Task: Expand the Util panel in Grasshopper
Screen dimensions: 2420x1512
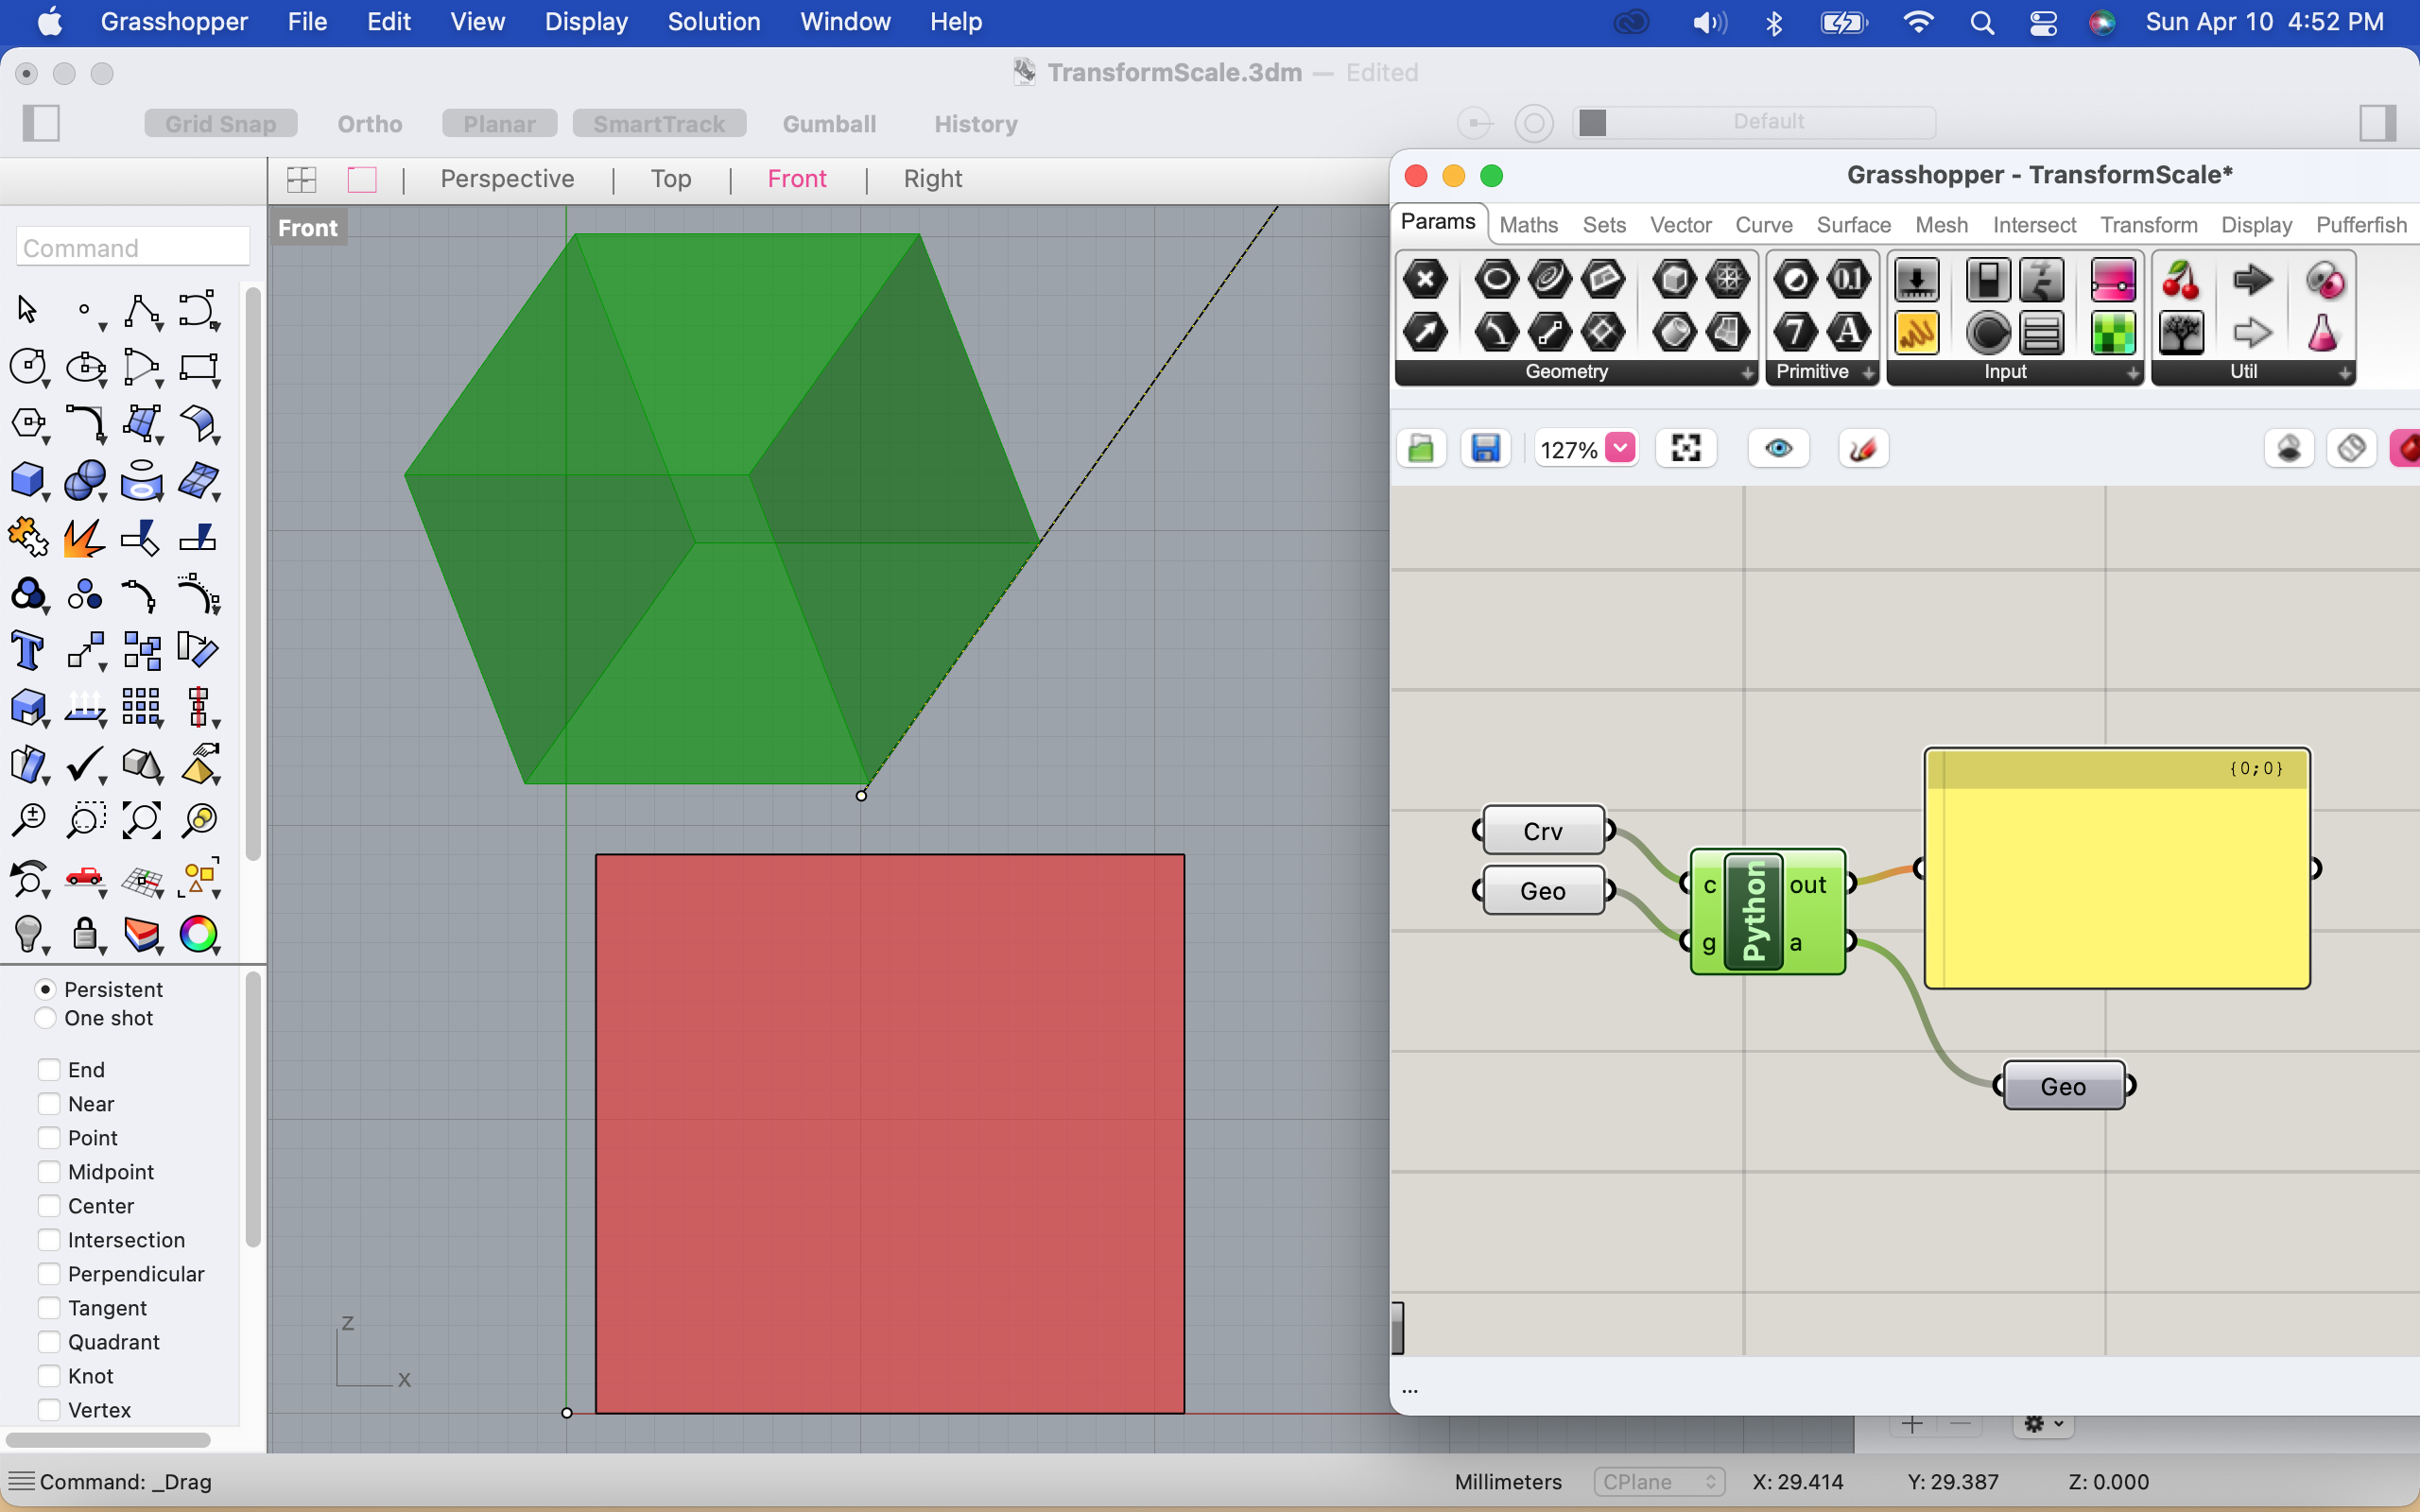Action: [x=2352, y=369]
